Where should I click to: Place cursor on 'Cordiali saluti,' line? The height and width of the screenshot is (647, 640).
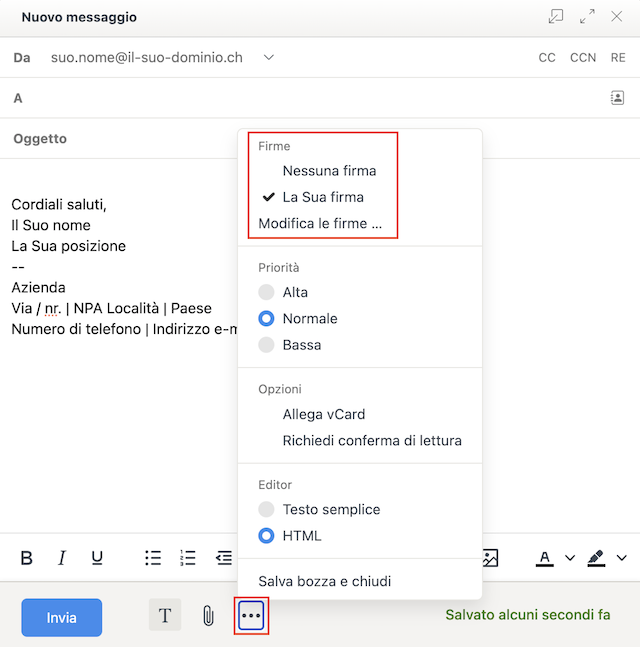(59, 204)
